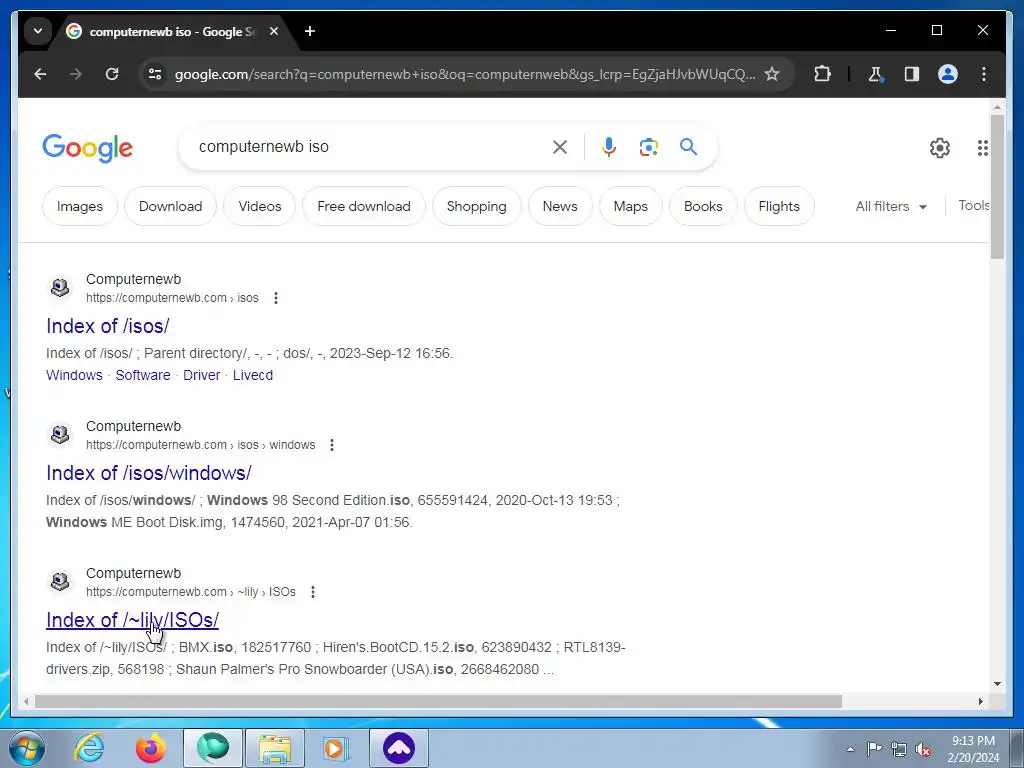The image size is (1024, 768).
Task: Switch to Shopping results
Action: (477, 206)
